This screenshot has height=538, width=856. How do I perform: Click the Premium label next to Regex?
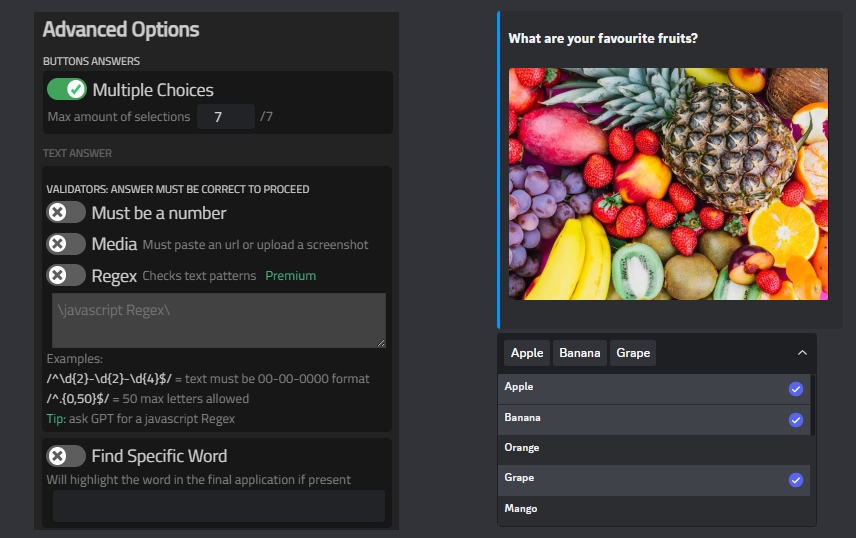(290, 276)
